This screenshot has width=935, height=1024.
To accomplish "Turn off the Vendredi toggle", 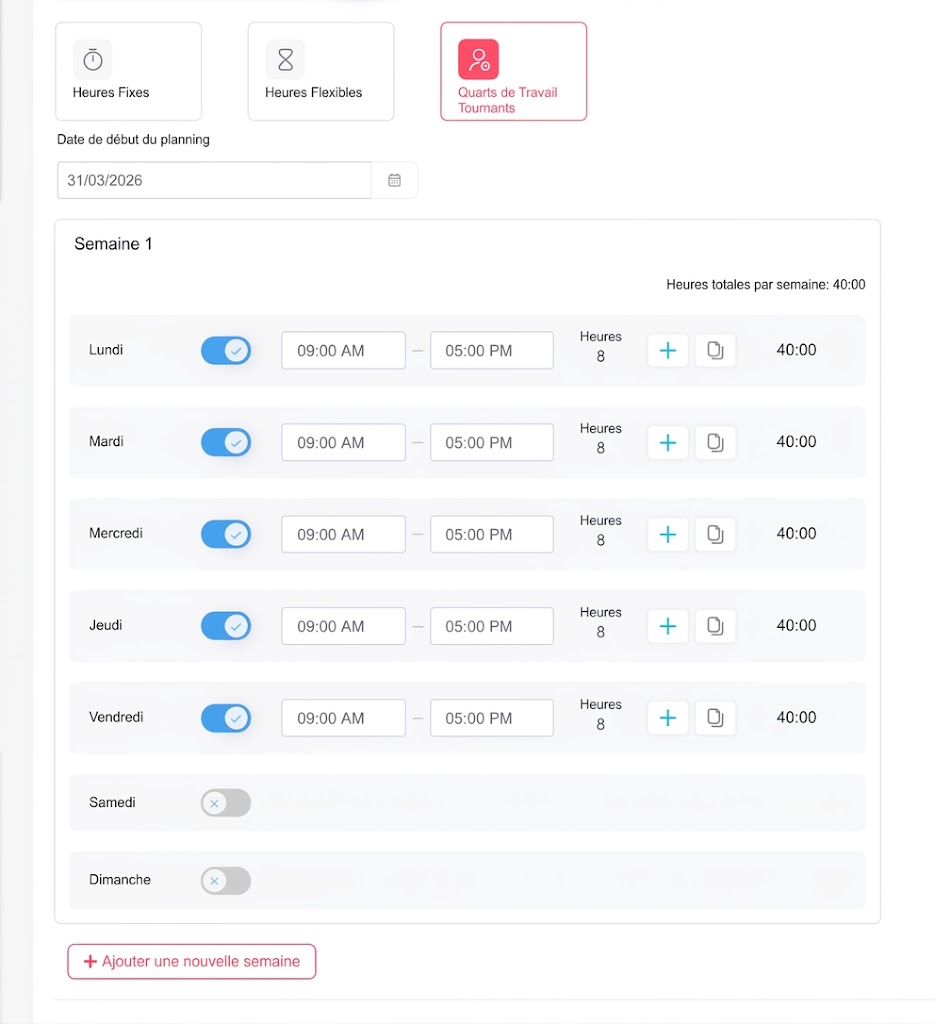I will tap(226, 718).
